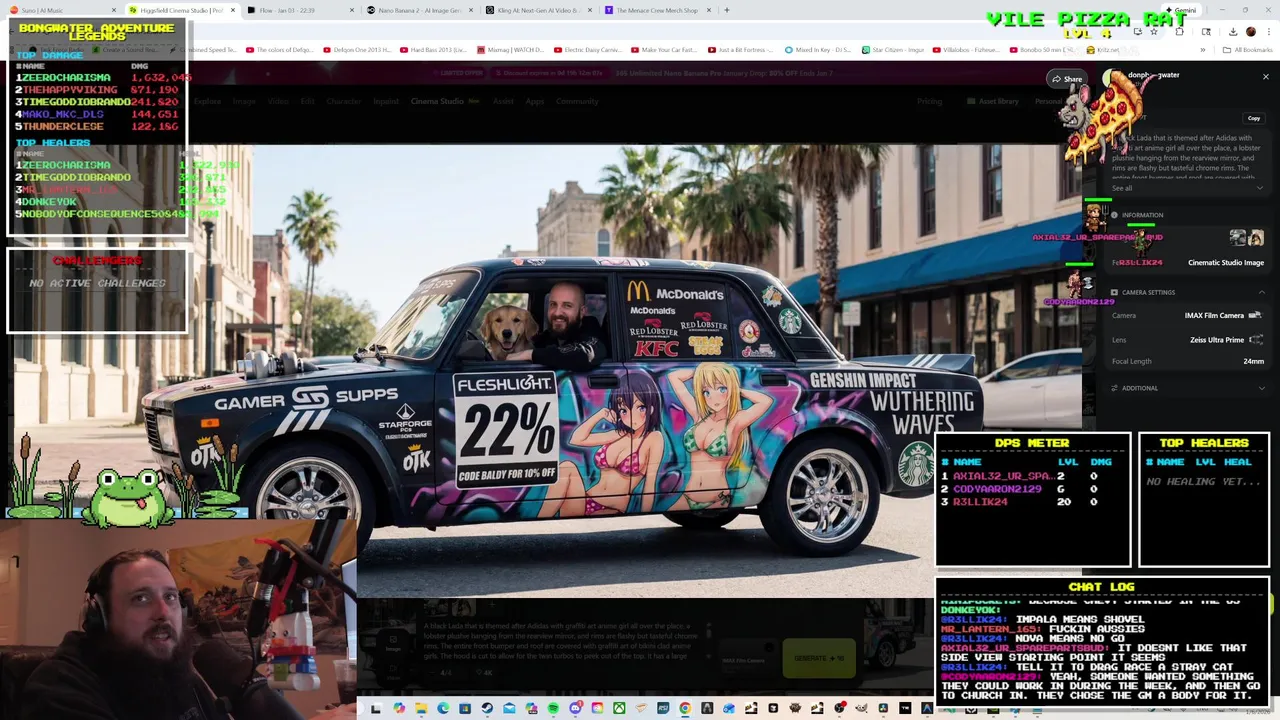The width and height of the screenshot is (1280, 720).
Task: Click the Camera Settings camera icon
Action: click(x=1114, y=292)
